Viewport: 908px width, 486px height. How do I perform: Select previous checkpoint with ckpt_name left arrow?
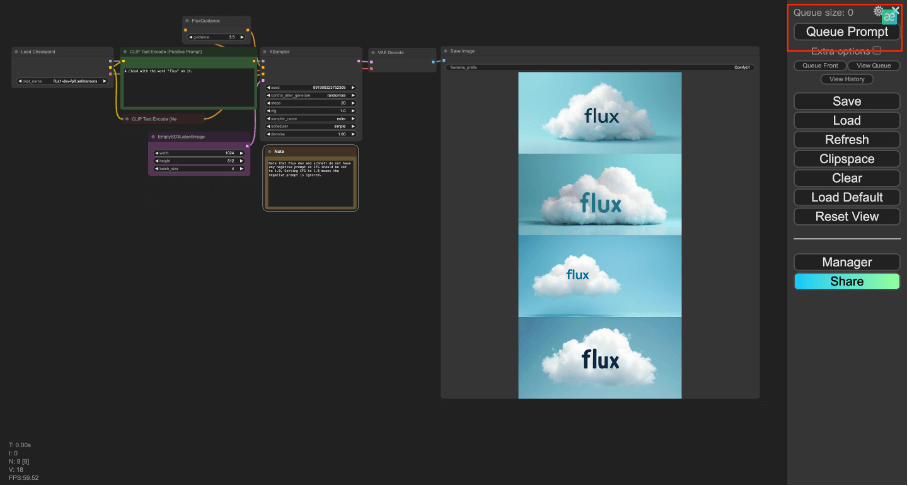[21, 82]
